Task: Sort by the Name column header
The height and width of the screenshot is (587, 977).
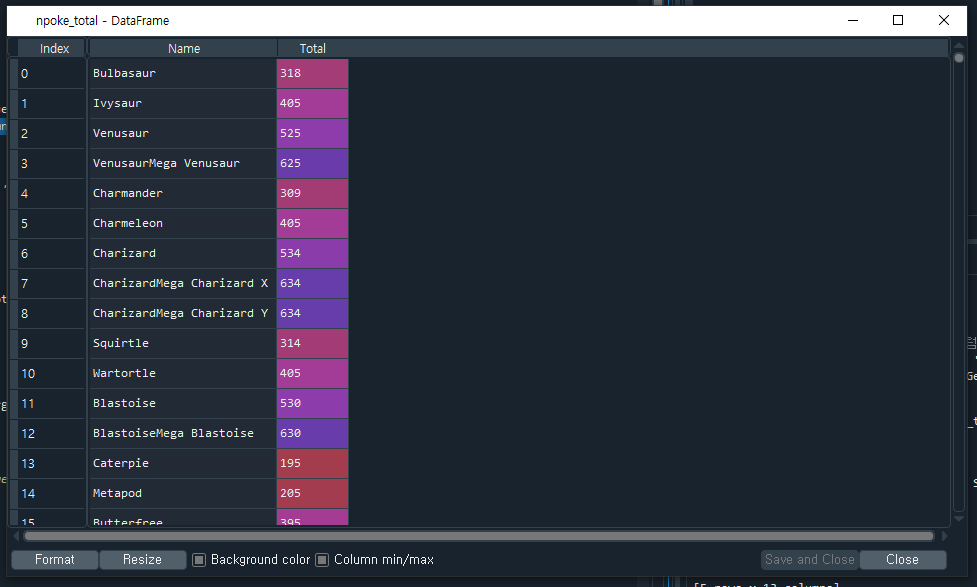Action: tap(184, 49)
